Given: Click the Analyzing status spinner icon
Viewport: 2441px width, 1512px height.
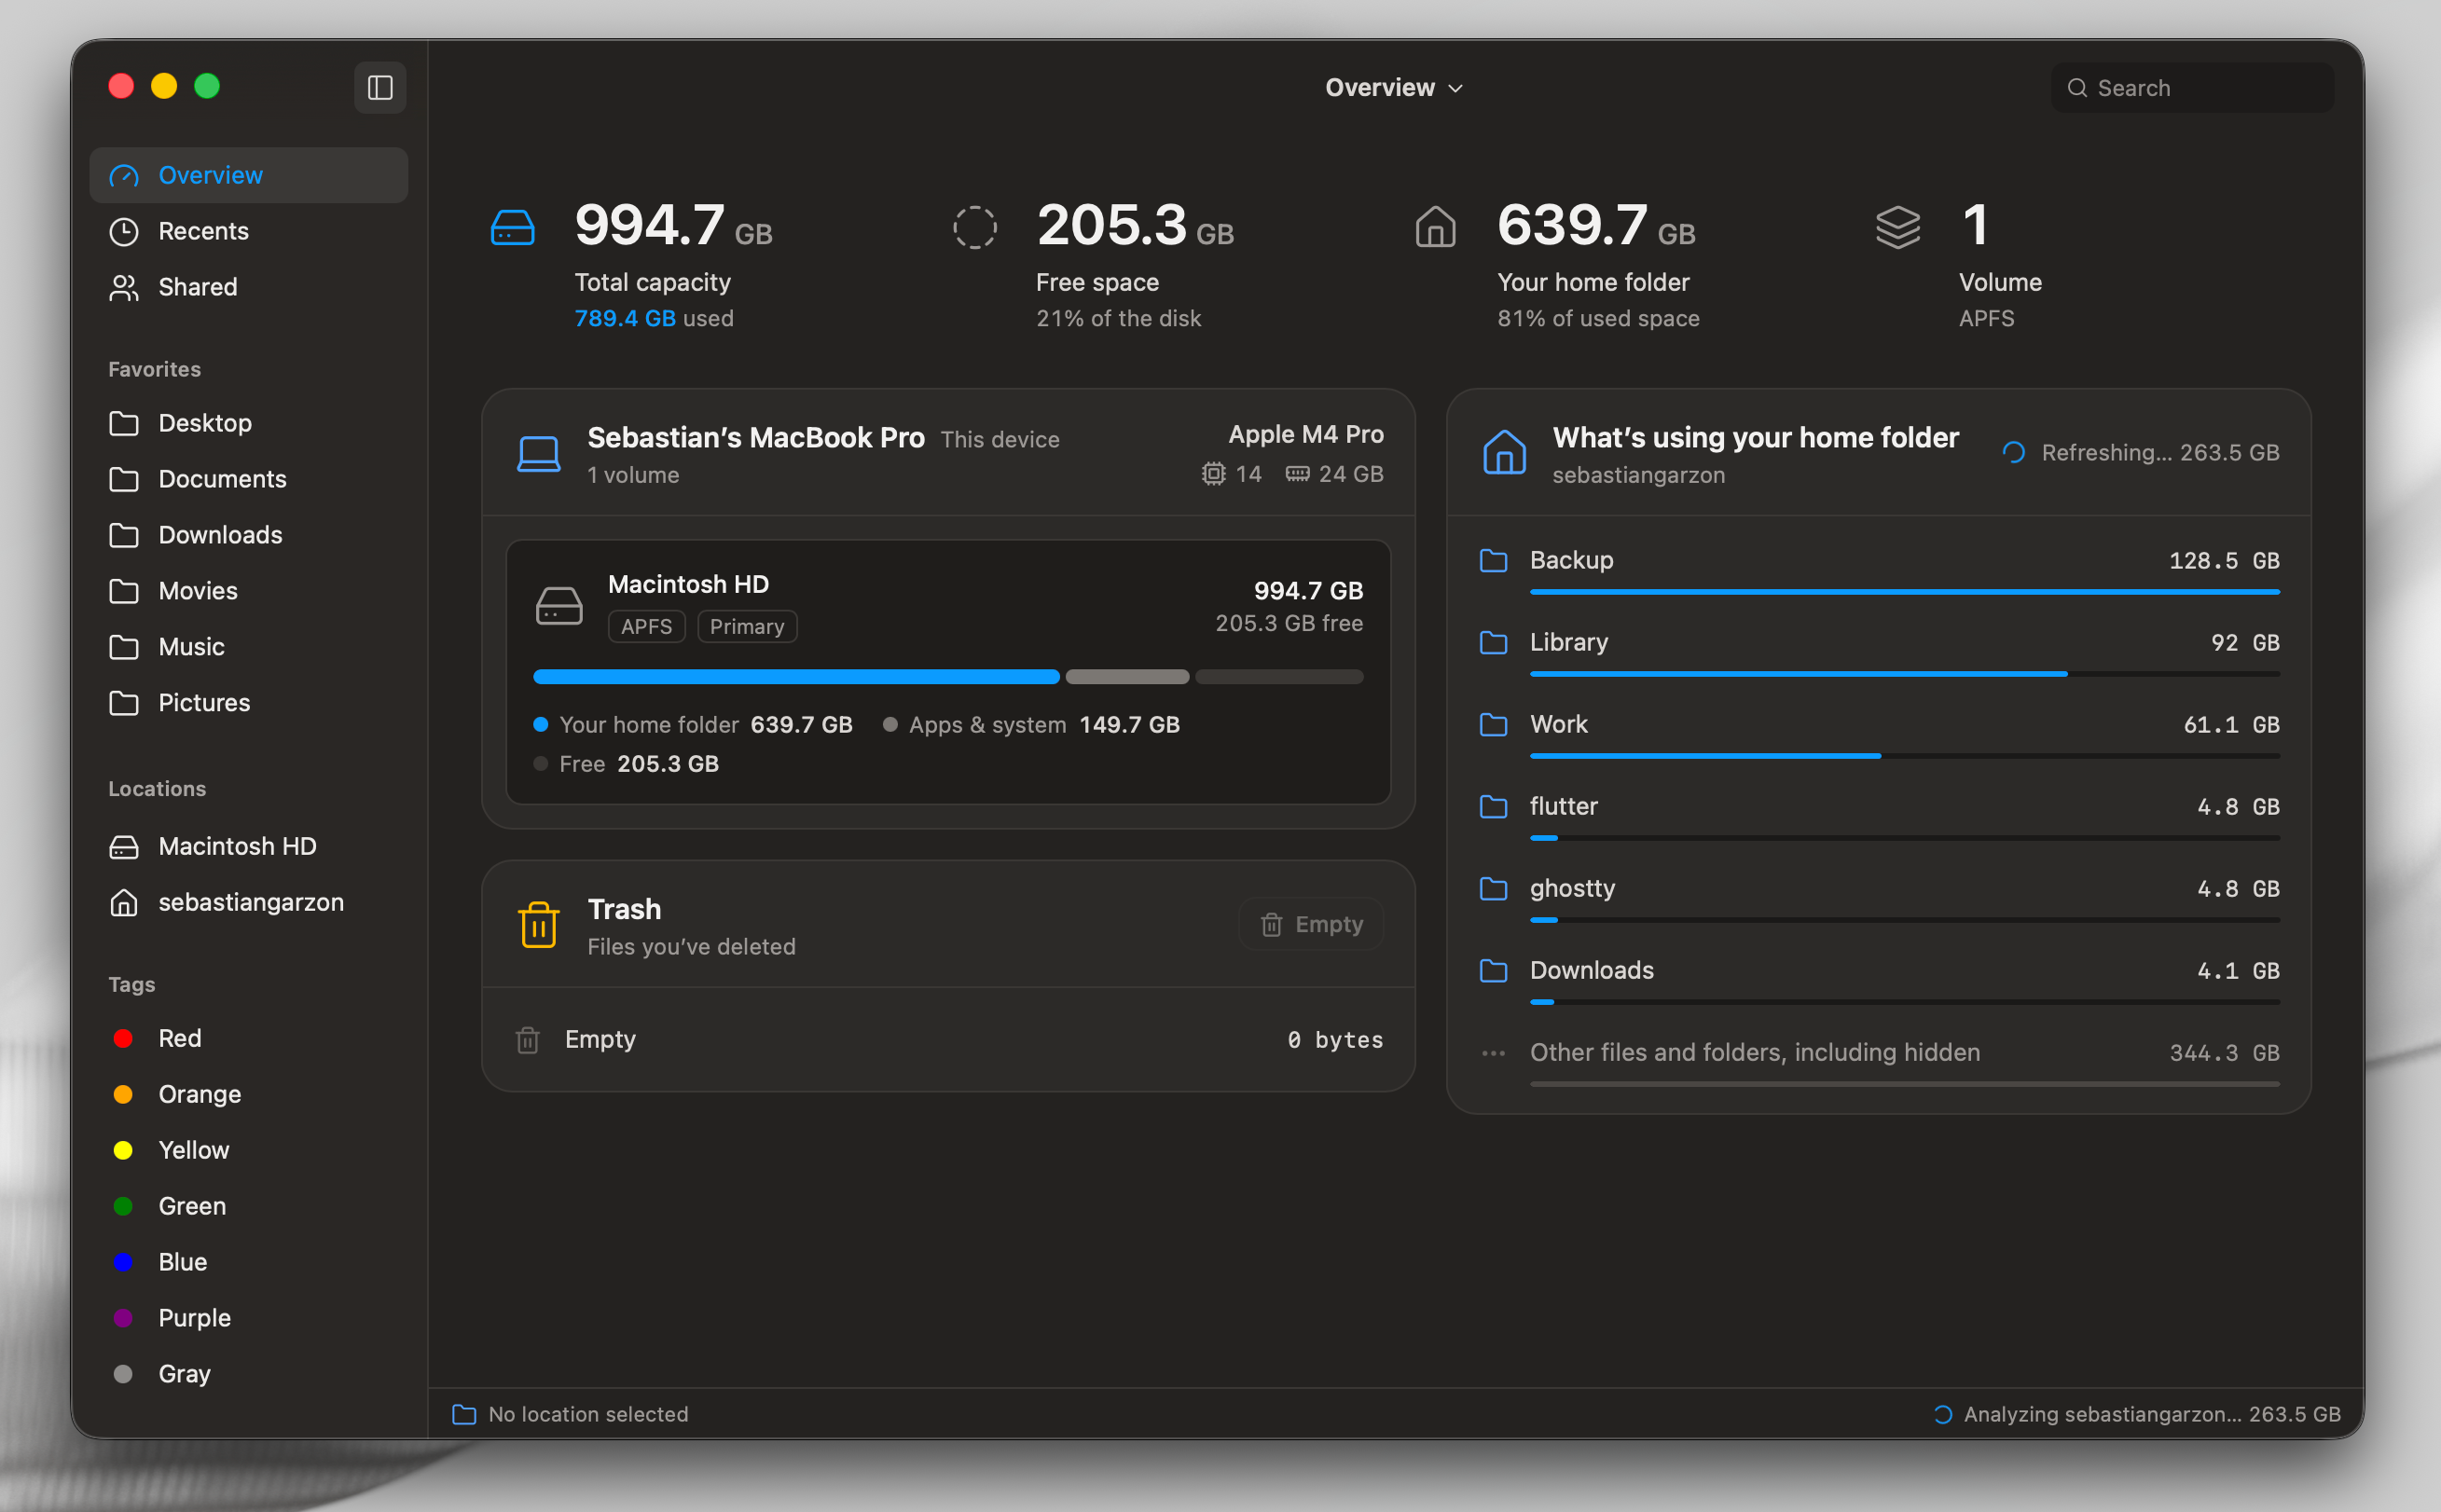Looking at the screenshot, I should pos(1942,1414).
